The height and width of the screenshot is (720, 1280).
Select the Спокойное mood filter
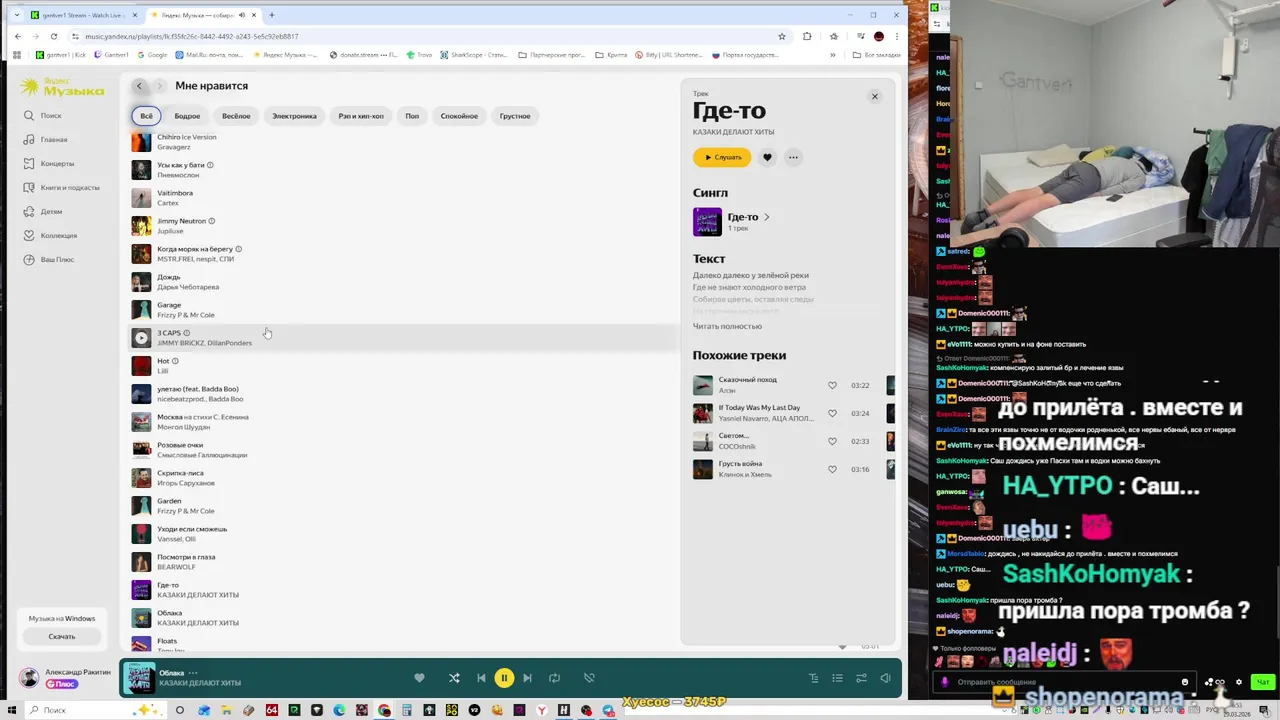coord(459,116)
